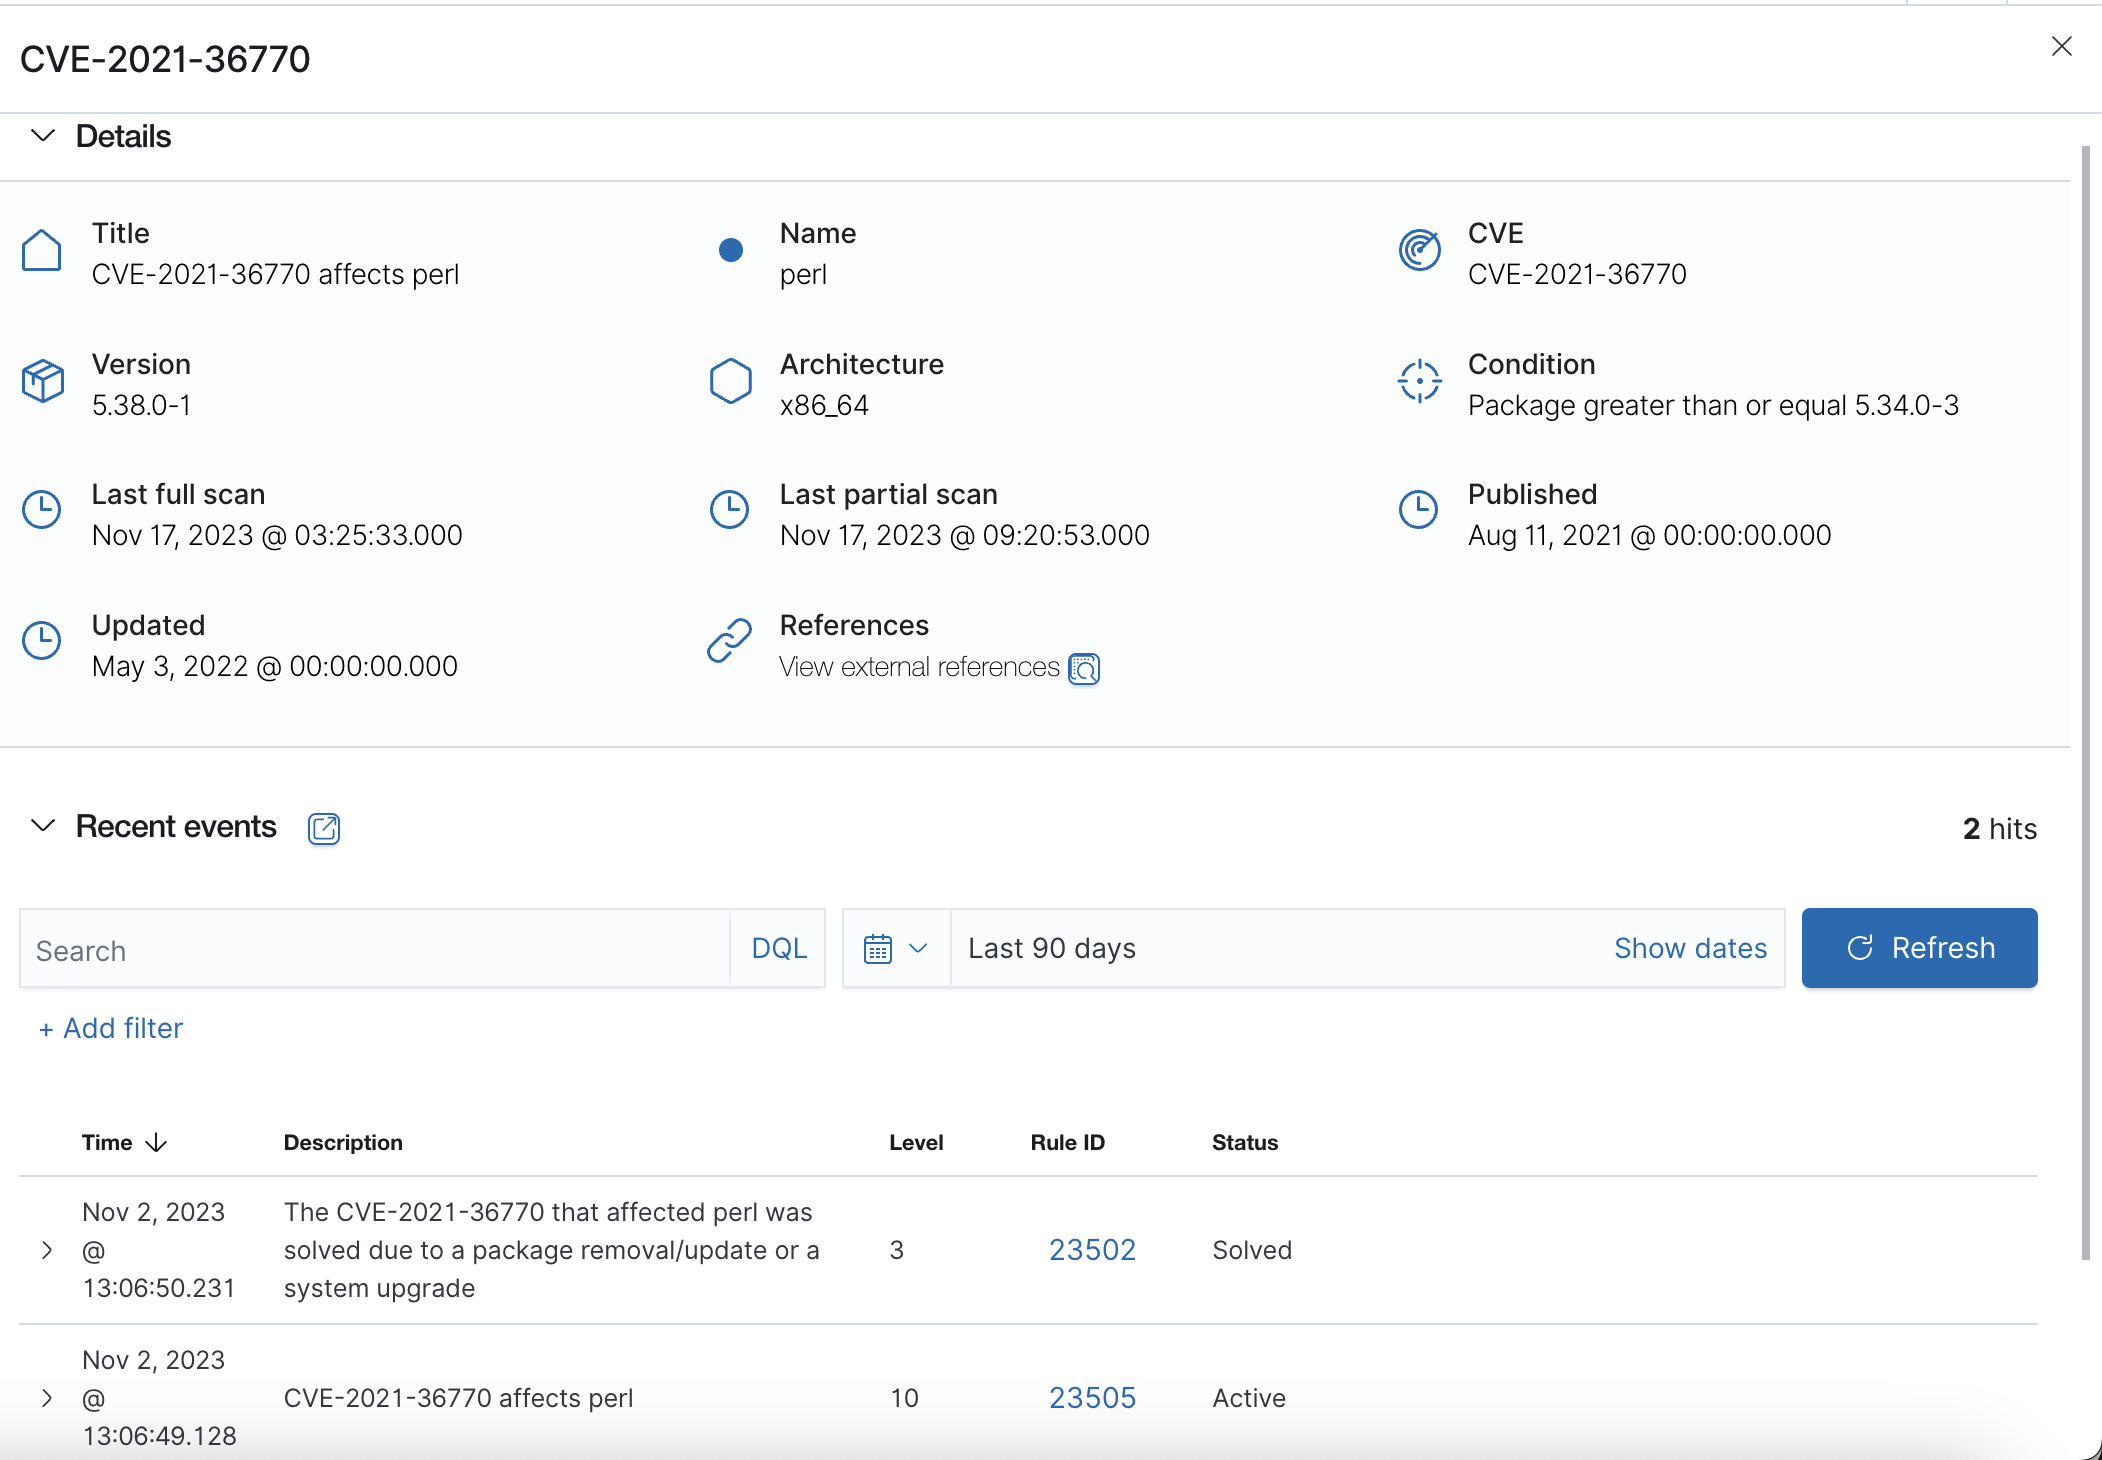Screen dimensions: 2102x1460
Task: Collapse the Recent events section
Action: coord(43,826)
